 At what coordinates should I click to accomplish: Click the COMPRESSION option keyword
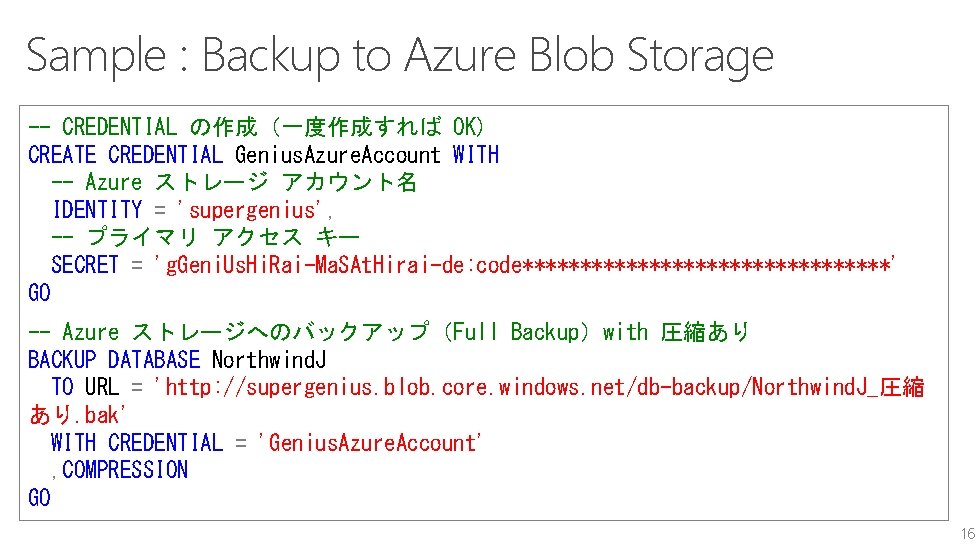[124, 470]
